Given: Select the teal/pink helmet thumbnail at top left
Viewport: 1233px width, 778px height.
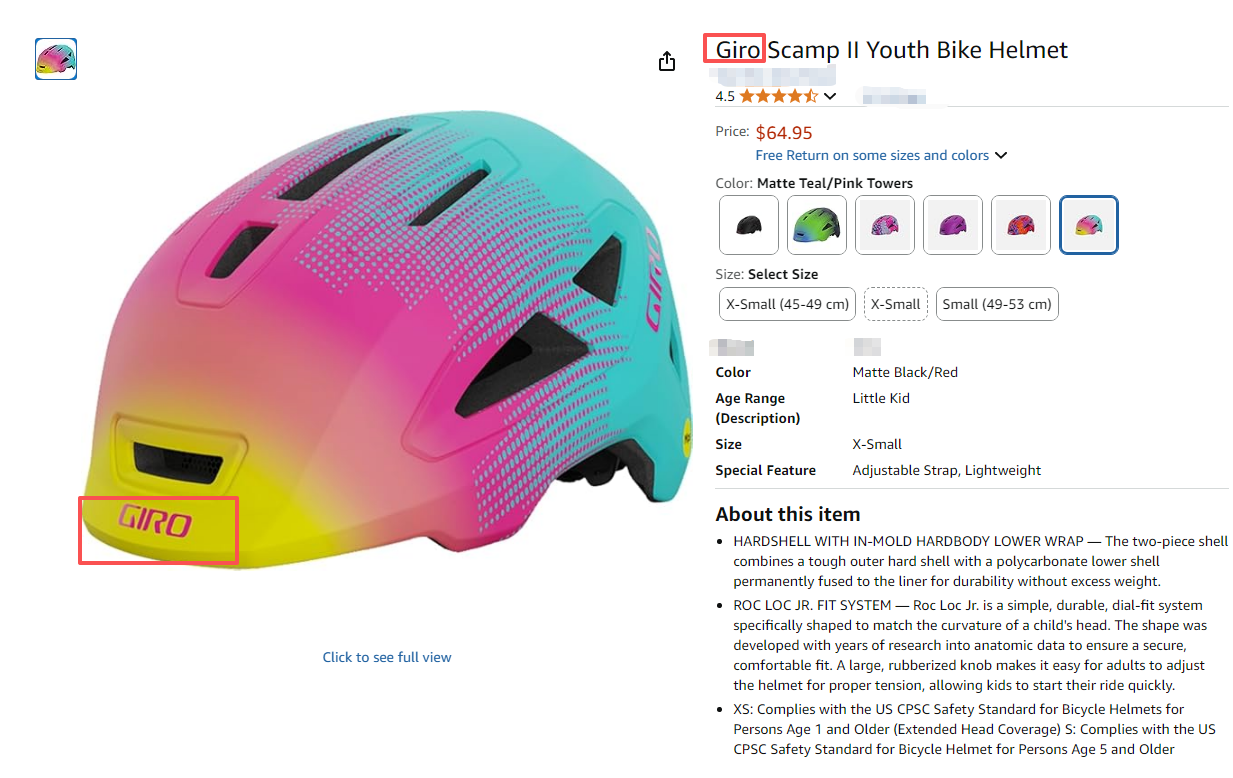Looking at the screenshot, I should [x=56, y=59].
